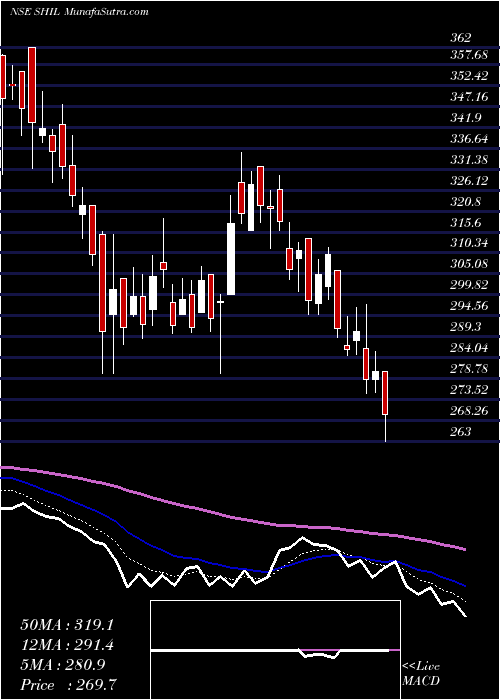500x700 pixels.
Task: Click the MACD indicator panel box
Action: [x=275, y=650]
